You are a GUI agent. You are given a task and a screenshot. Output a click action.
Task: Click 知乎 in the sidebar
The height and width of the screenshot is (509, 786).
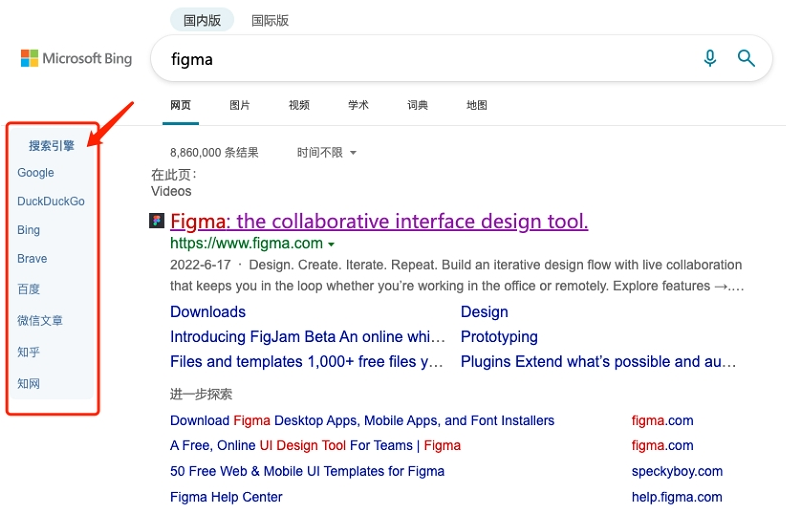point(29,352)
